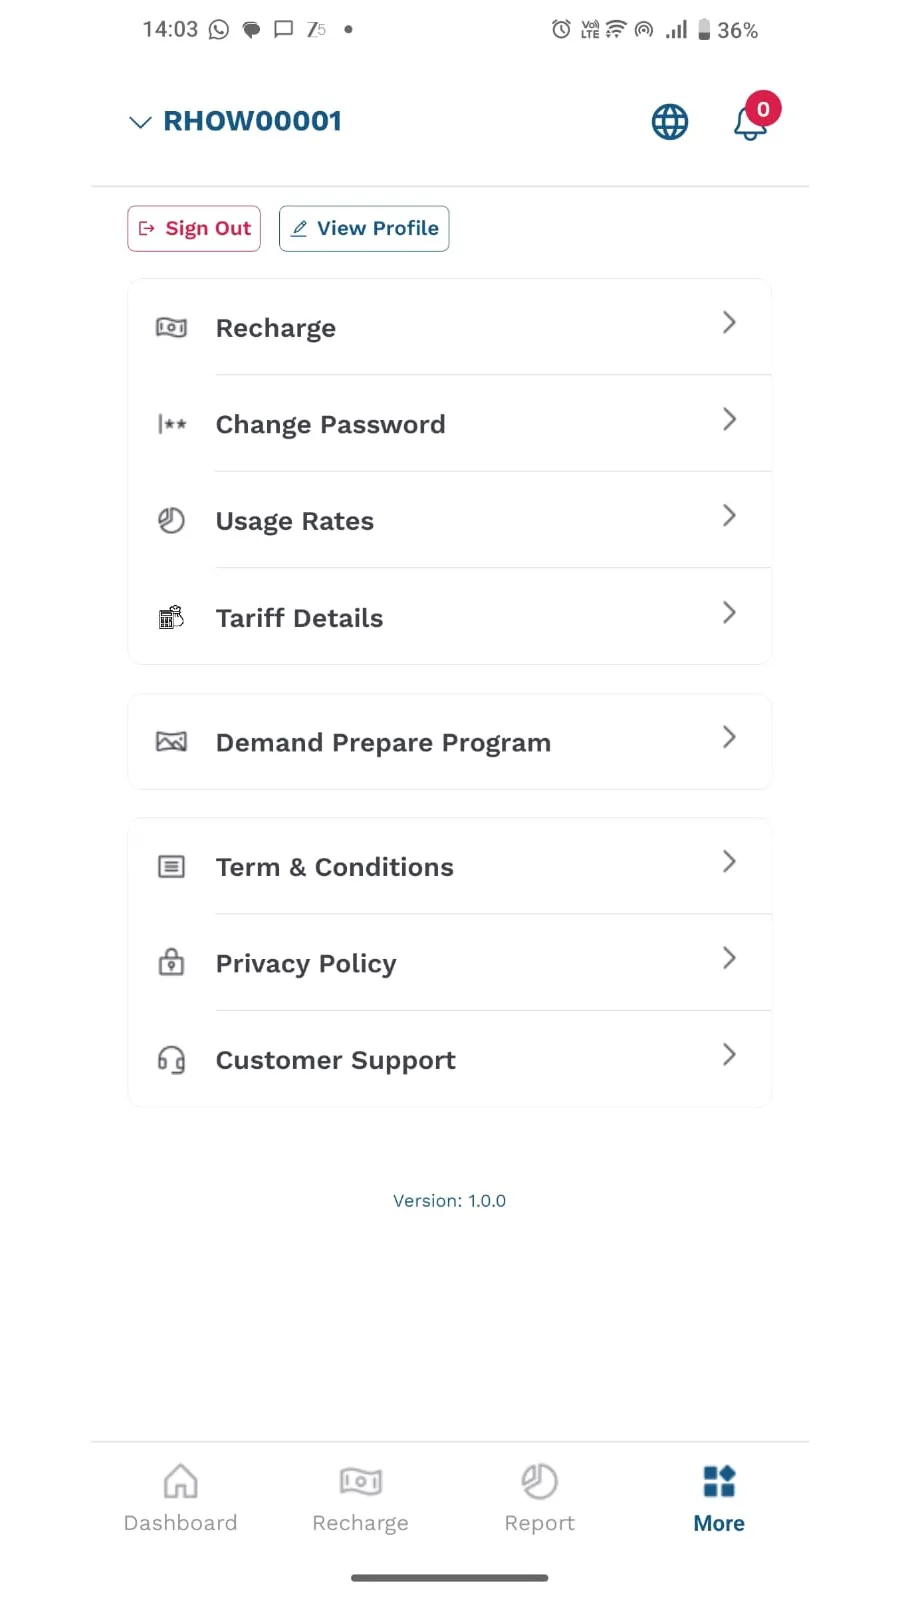Screen dimensions: 900x1600
Task: Click the pie chart icon for Usage Rates
Action: click(171, 521)
